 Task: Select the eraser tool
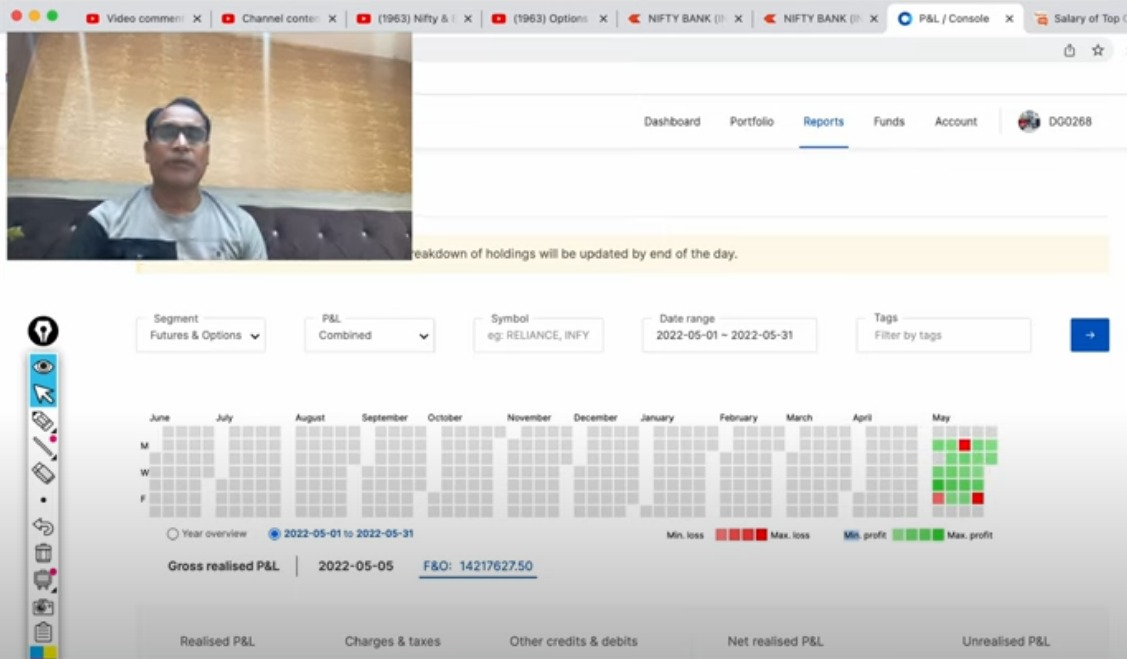(x=43, y=473)
